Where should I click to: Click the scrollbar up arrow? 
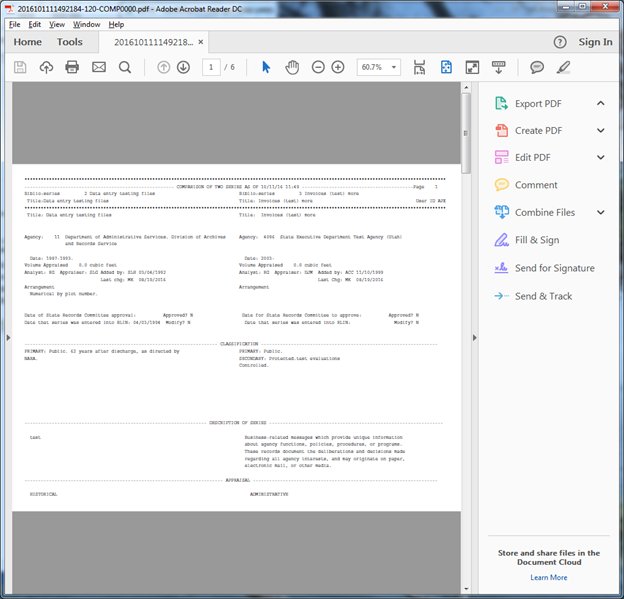tap(466, 87)
